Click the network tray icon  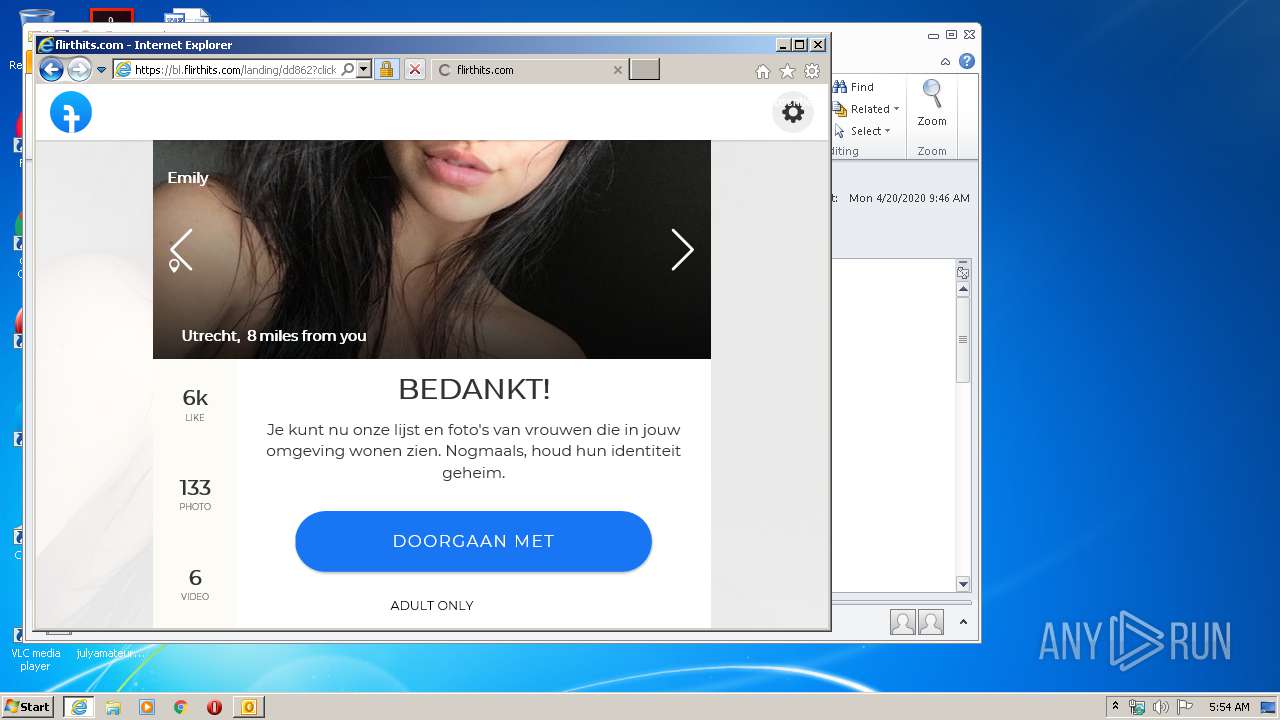pos(1137,707)
